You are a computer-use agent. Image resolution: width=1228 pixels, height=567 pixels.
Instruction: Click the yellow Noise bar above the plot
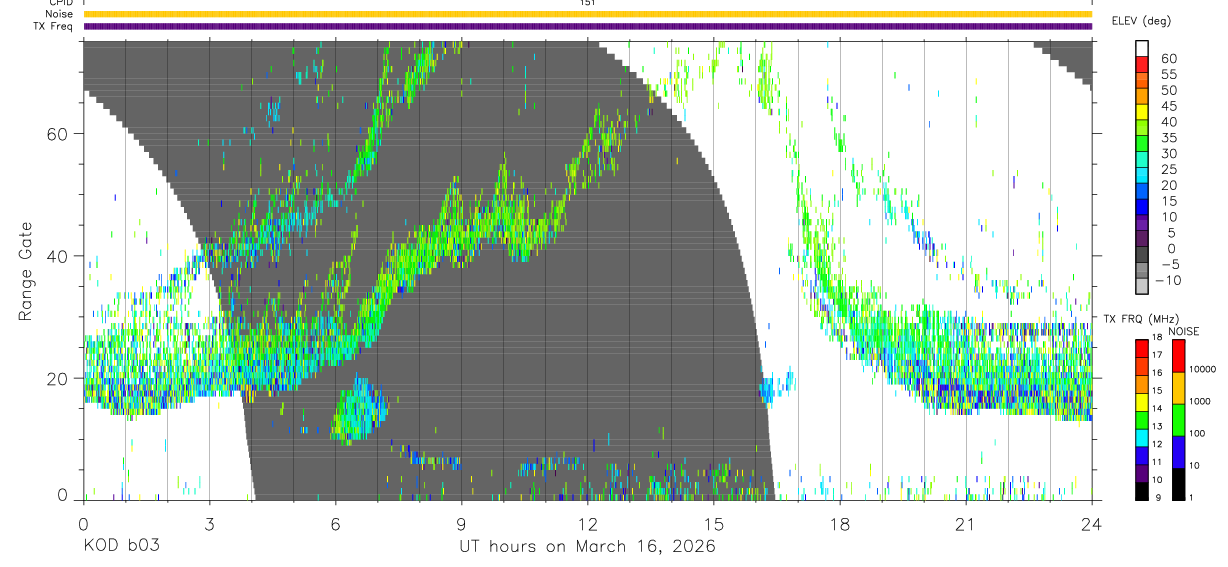[588, 14]
